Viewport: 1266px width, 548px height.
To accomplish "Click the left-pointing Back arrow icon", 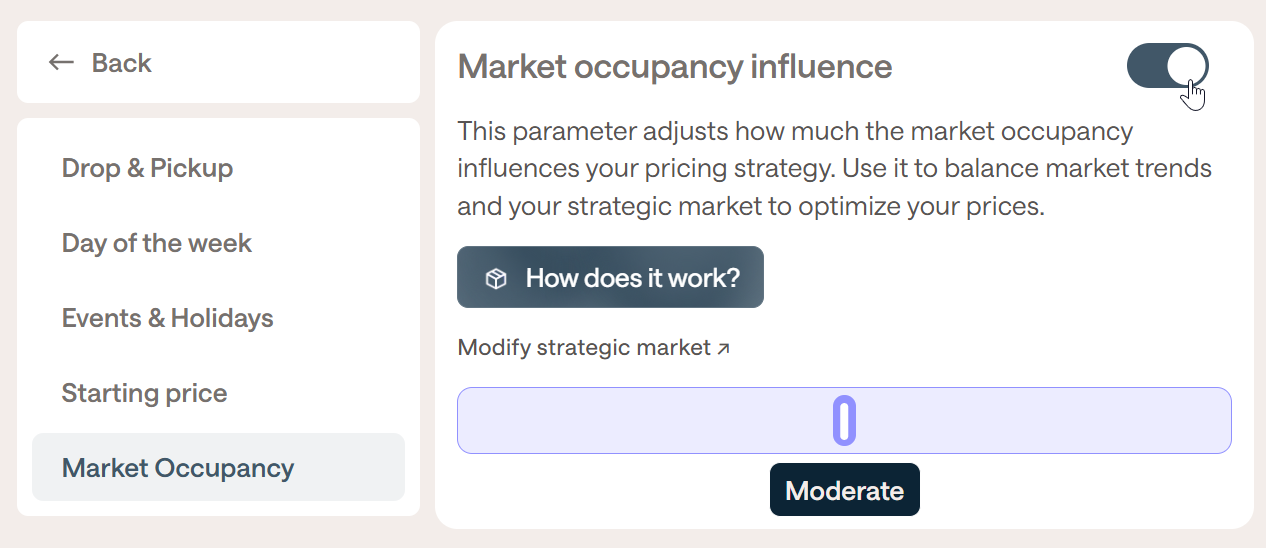I will [x=62, y=63].
